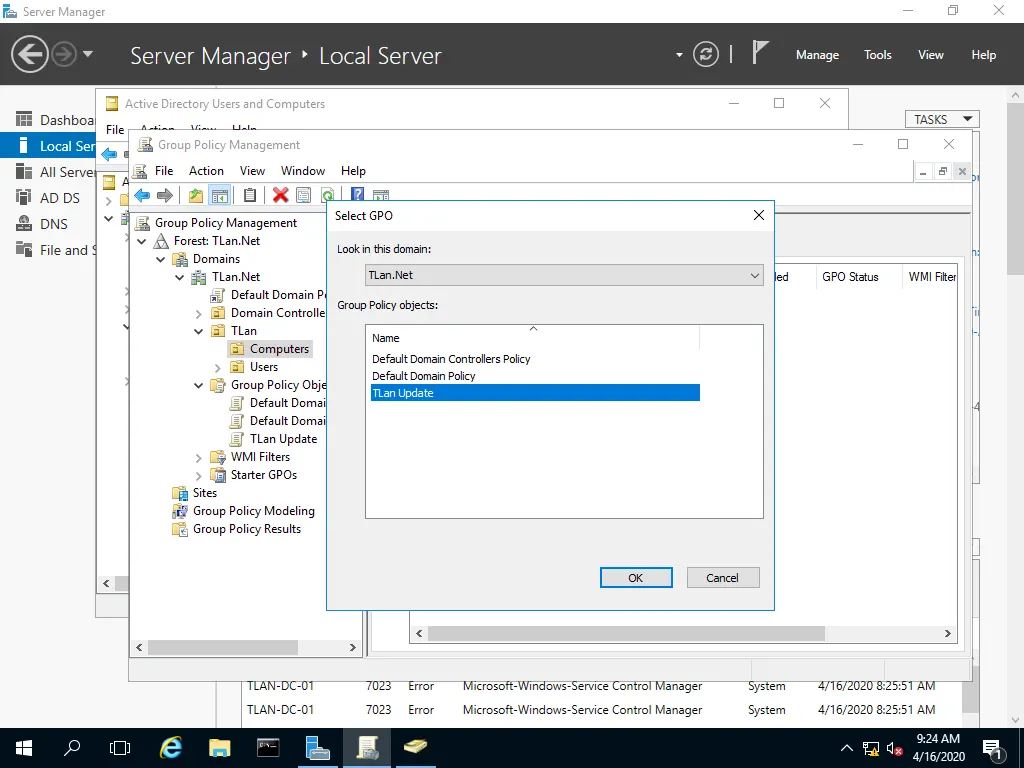Click the clipboard icon in Group Policy Management toolbar
1024x768 pixels.
click(x=249, y=195)
